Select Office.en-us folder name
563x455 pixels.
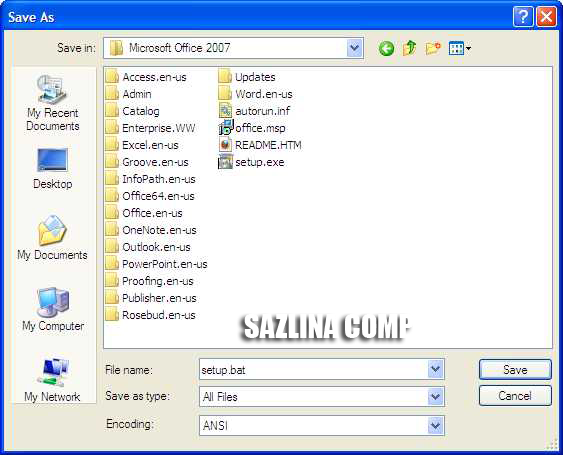(x=152, y=213)
